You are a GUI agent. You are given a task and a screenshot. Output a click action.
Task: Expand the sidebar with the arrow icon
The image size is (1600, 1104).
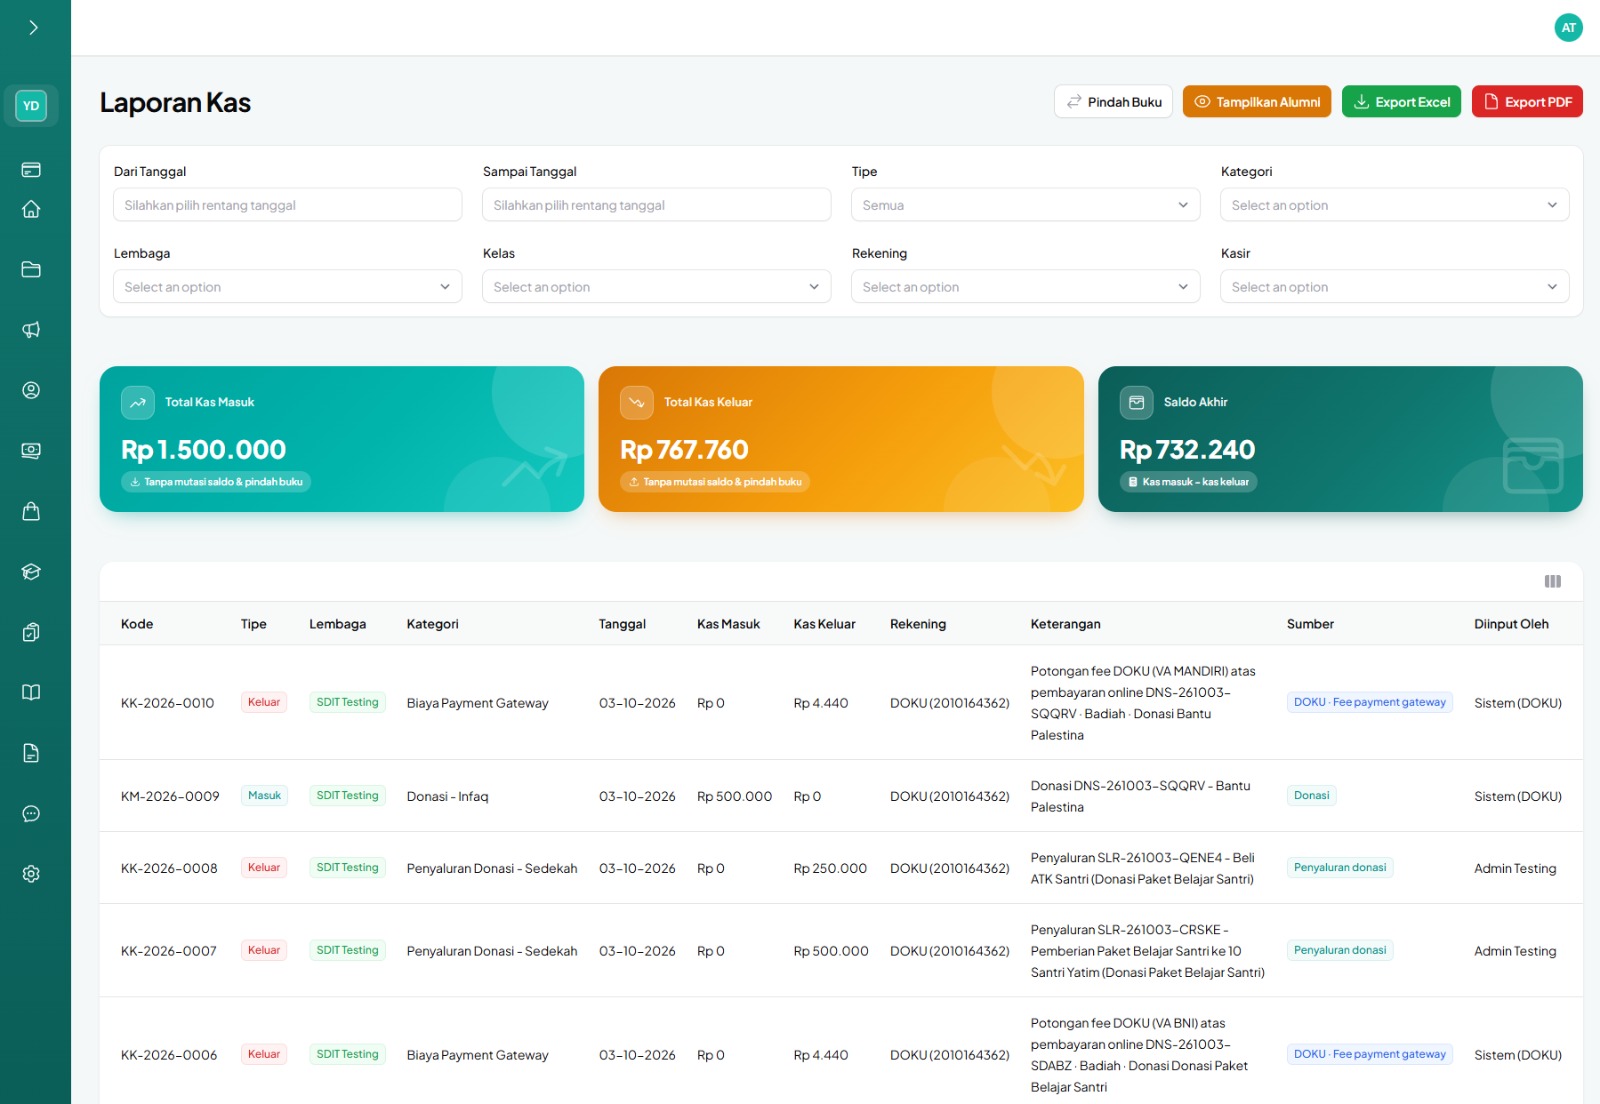[33, 28]
